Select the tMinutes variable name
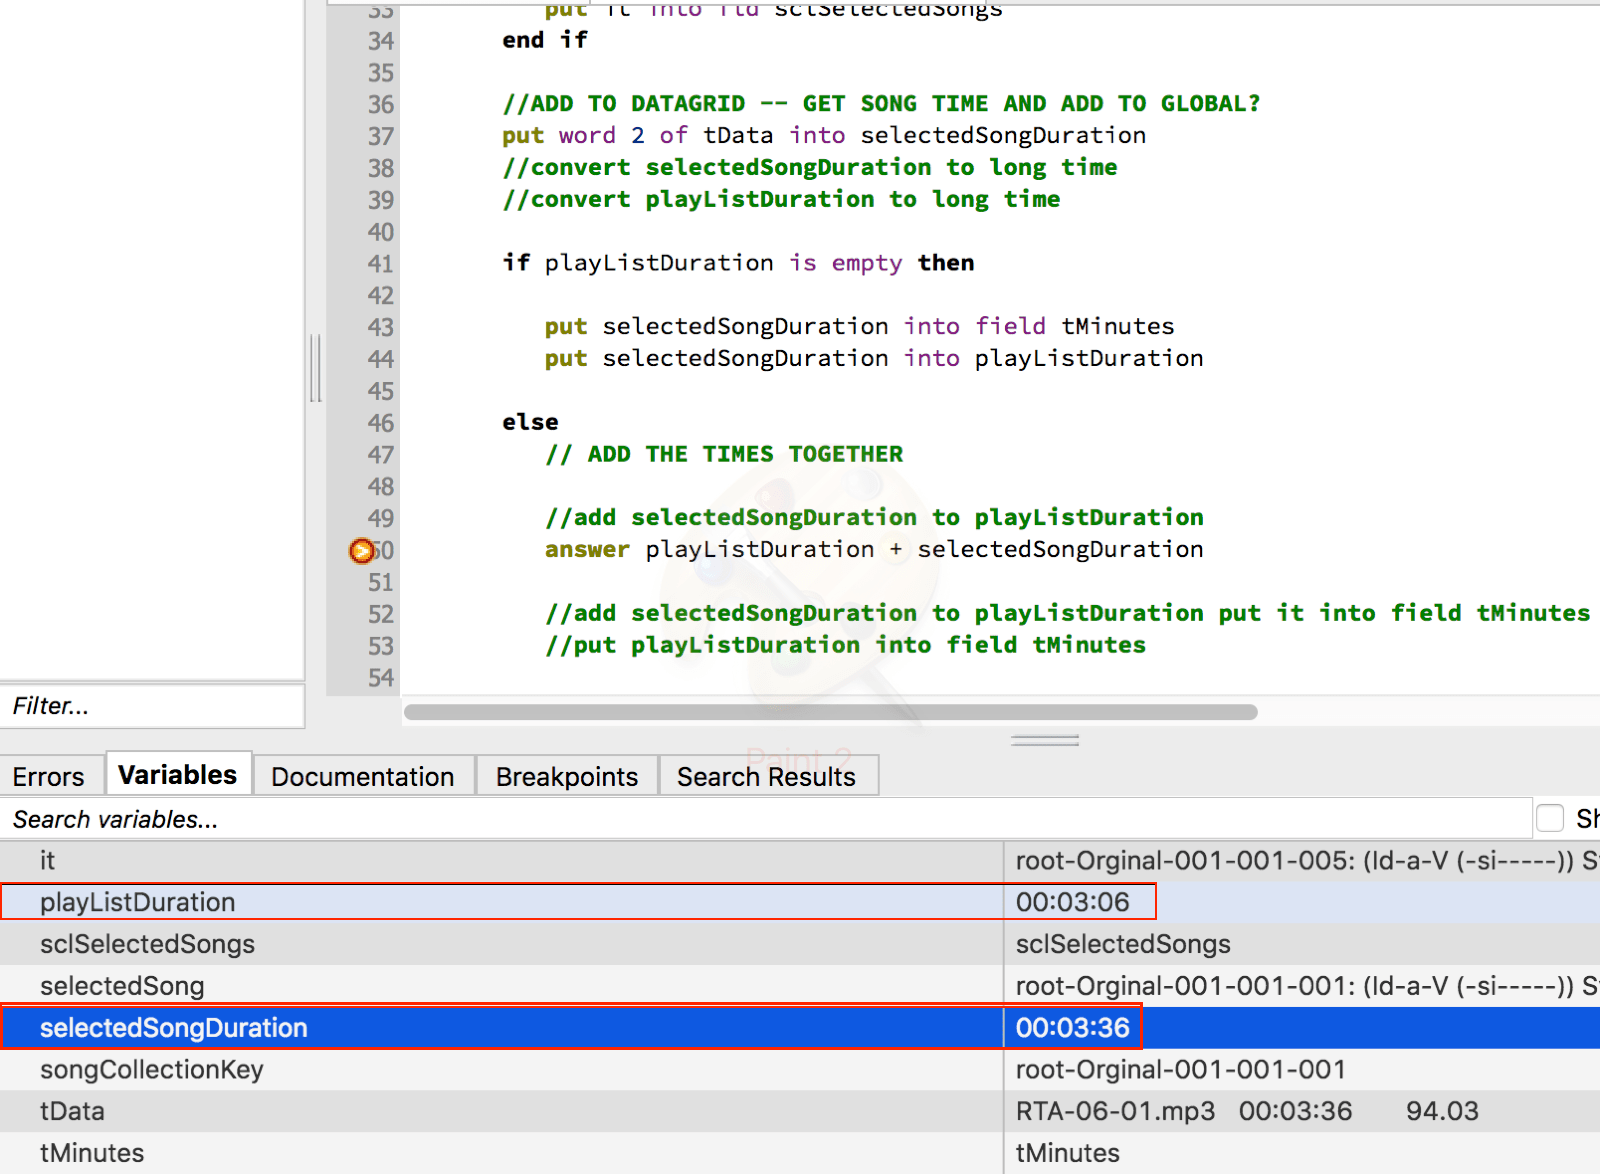The height and width of the screenshot is (1174, 1600). click(92, 1153)
